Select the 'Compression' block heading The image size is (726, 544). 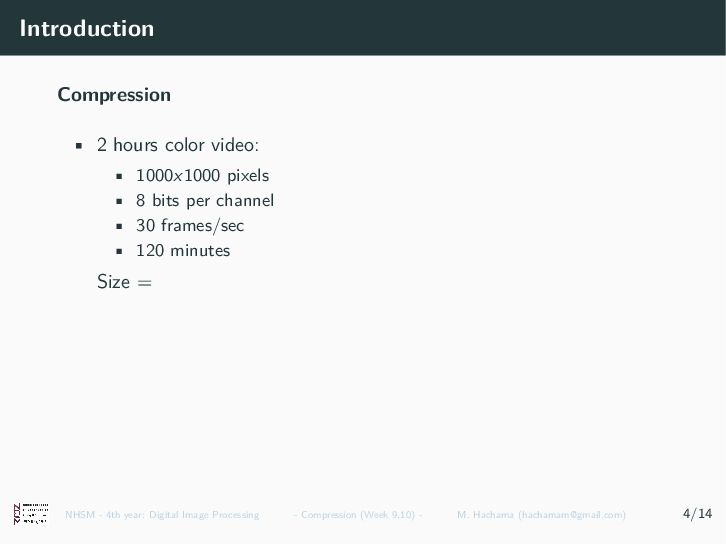pos(114,95)
